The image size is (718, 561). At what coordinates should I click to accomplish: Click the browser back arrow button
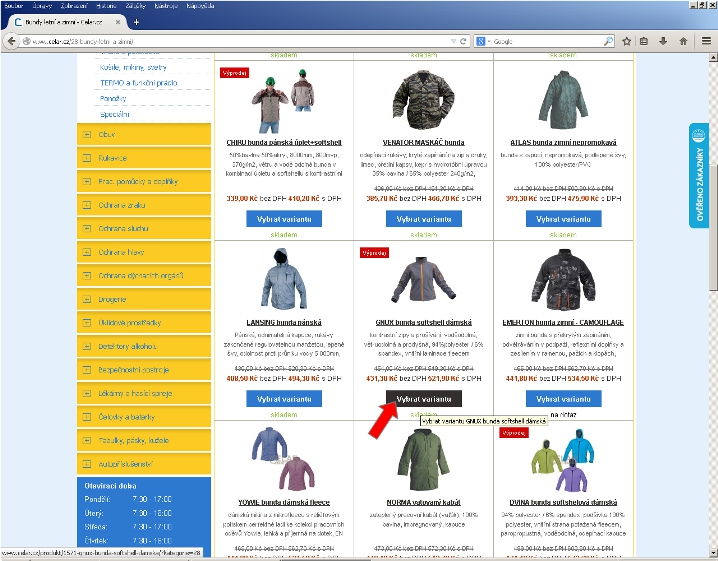point(11,41)
